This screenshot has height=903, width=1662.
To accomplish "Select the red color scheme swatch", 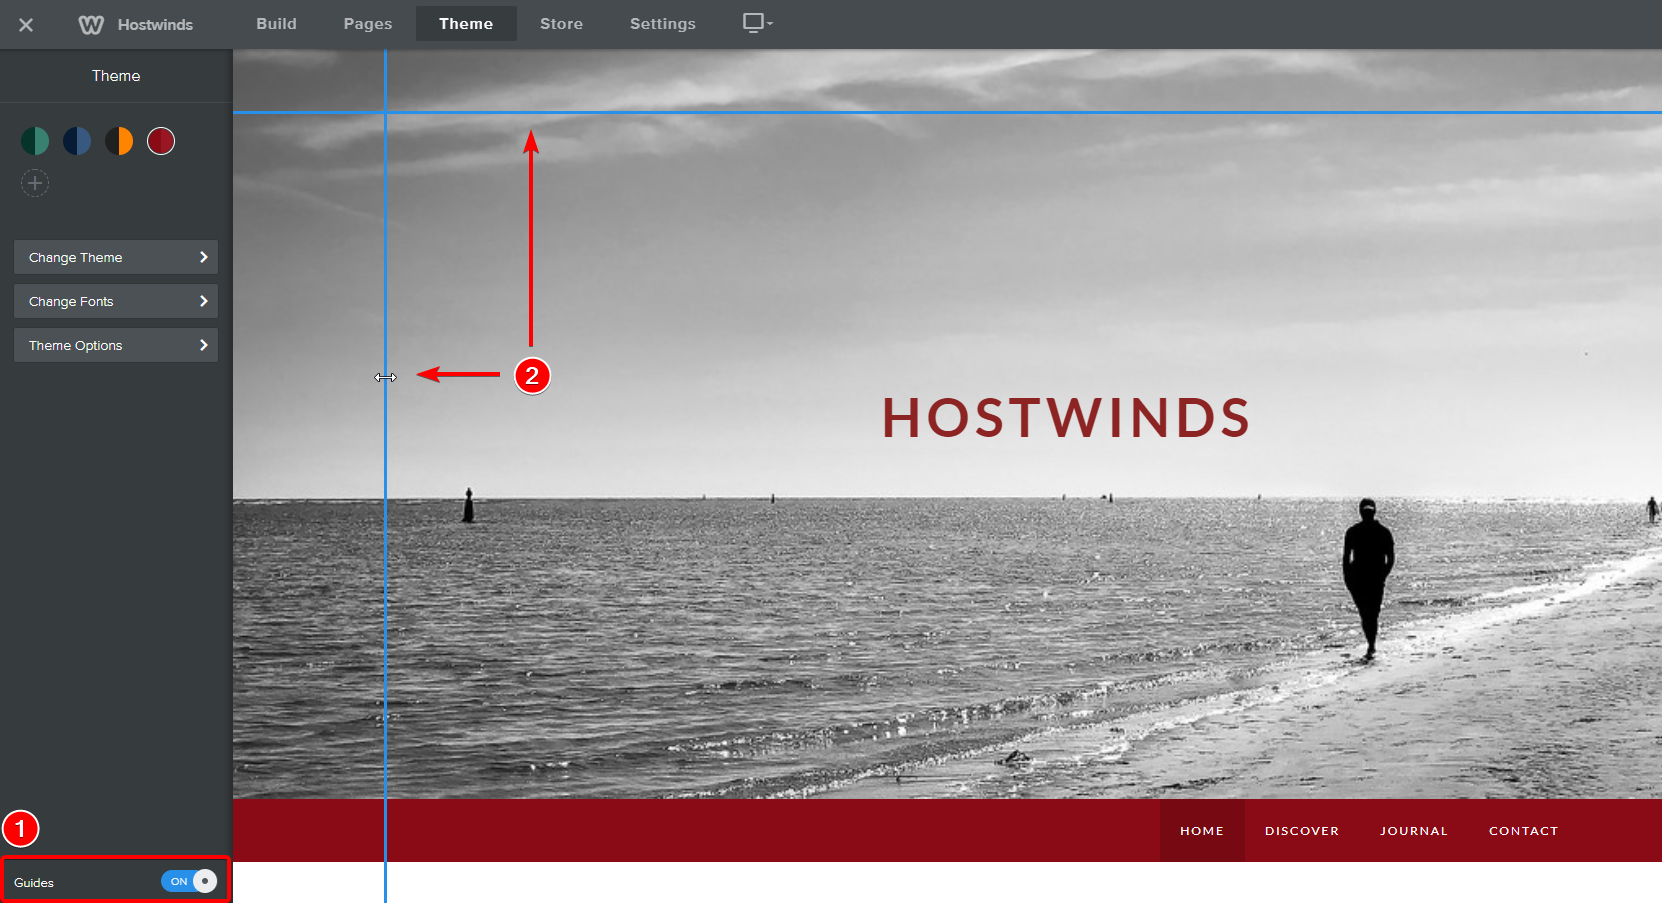I will coord(161,141).
